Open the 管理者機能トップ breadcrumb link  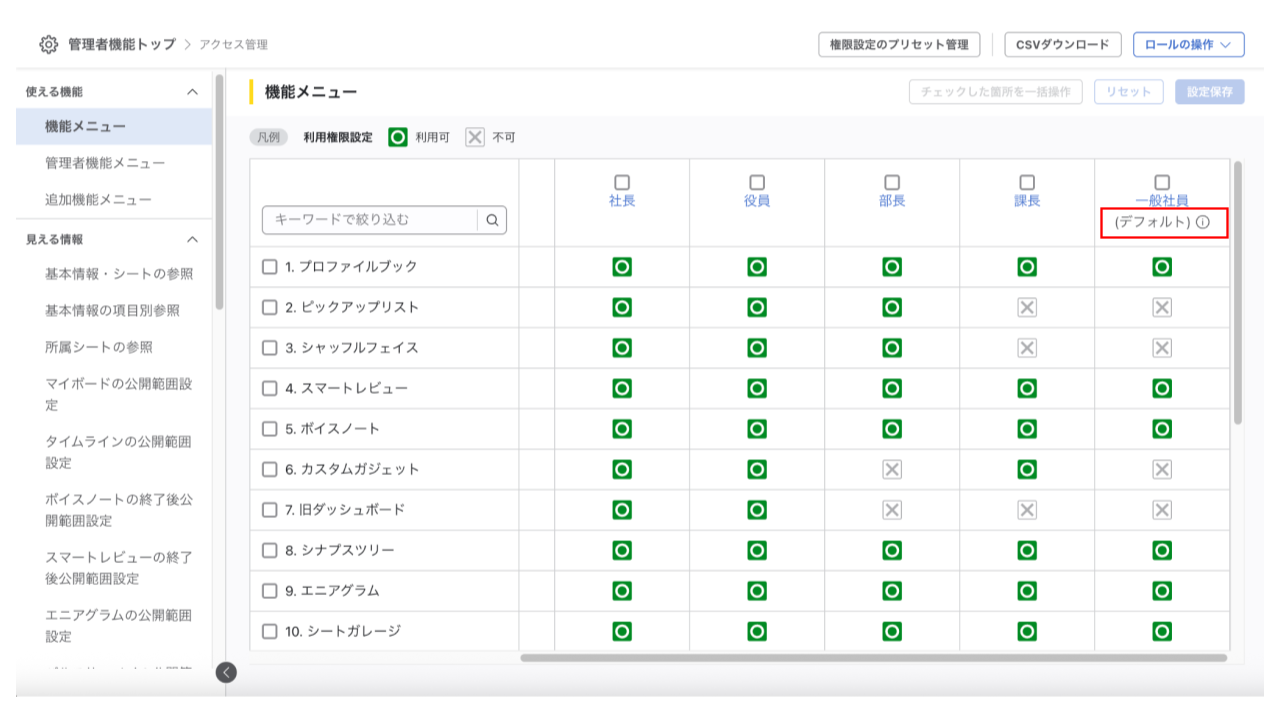tap(121, 45)
